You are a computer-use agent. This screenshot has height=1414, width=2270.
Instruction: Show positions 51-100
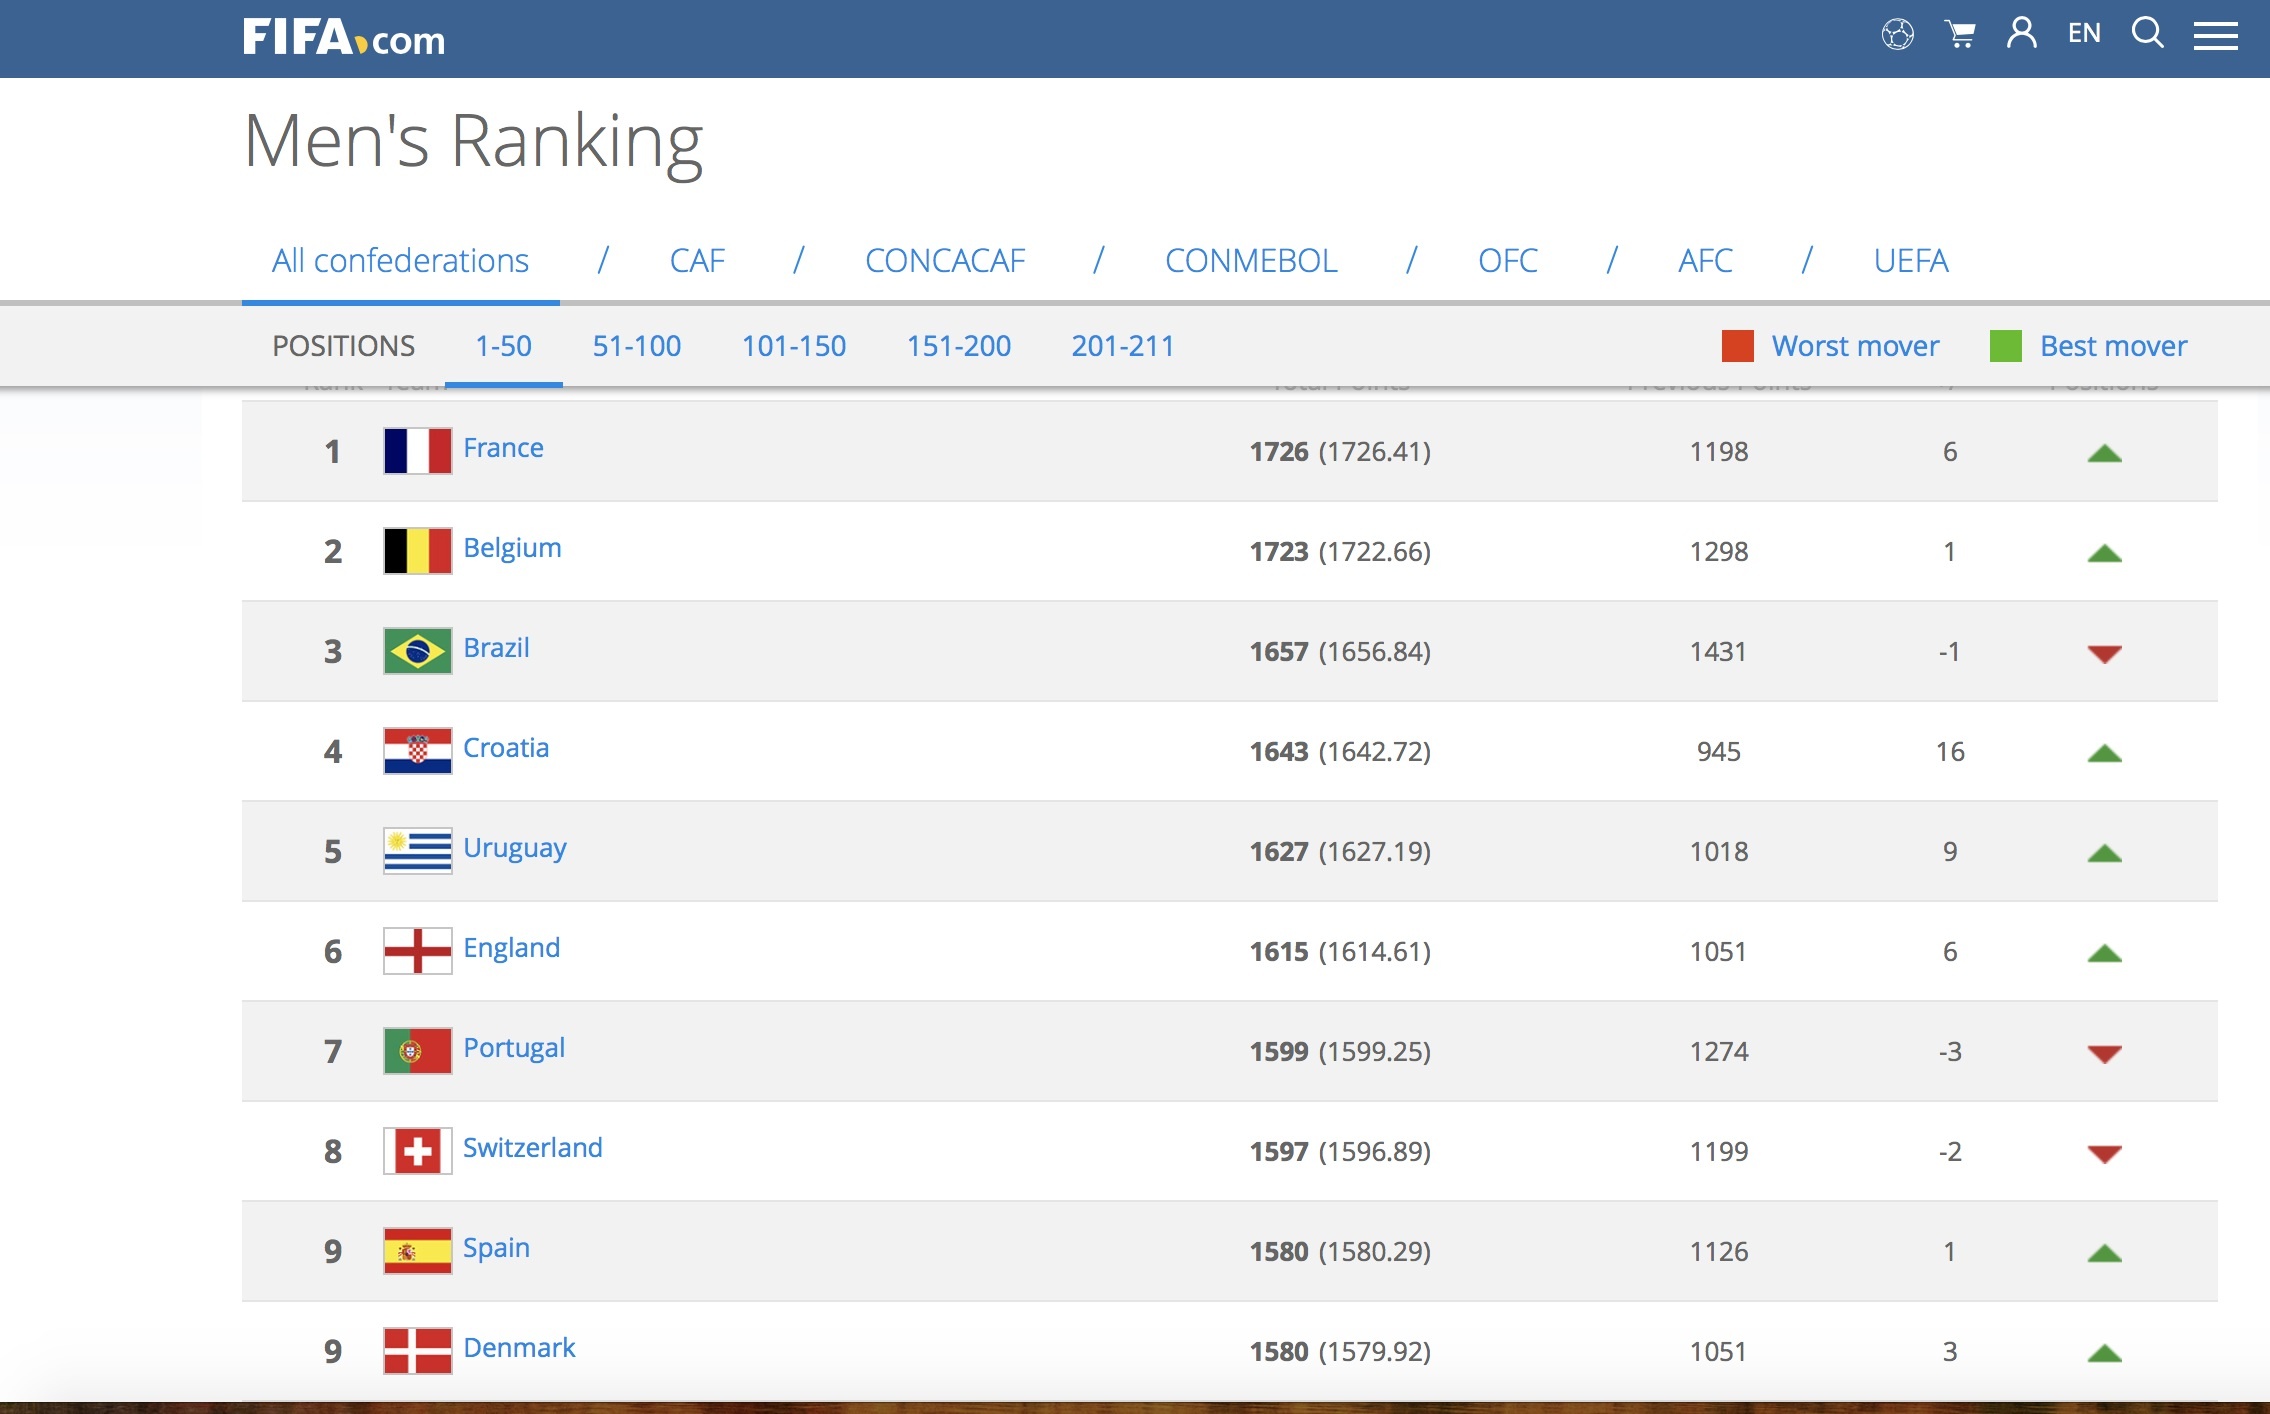[636, 346]
